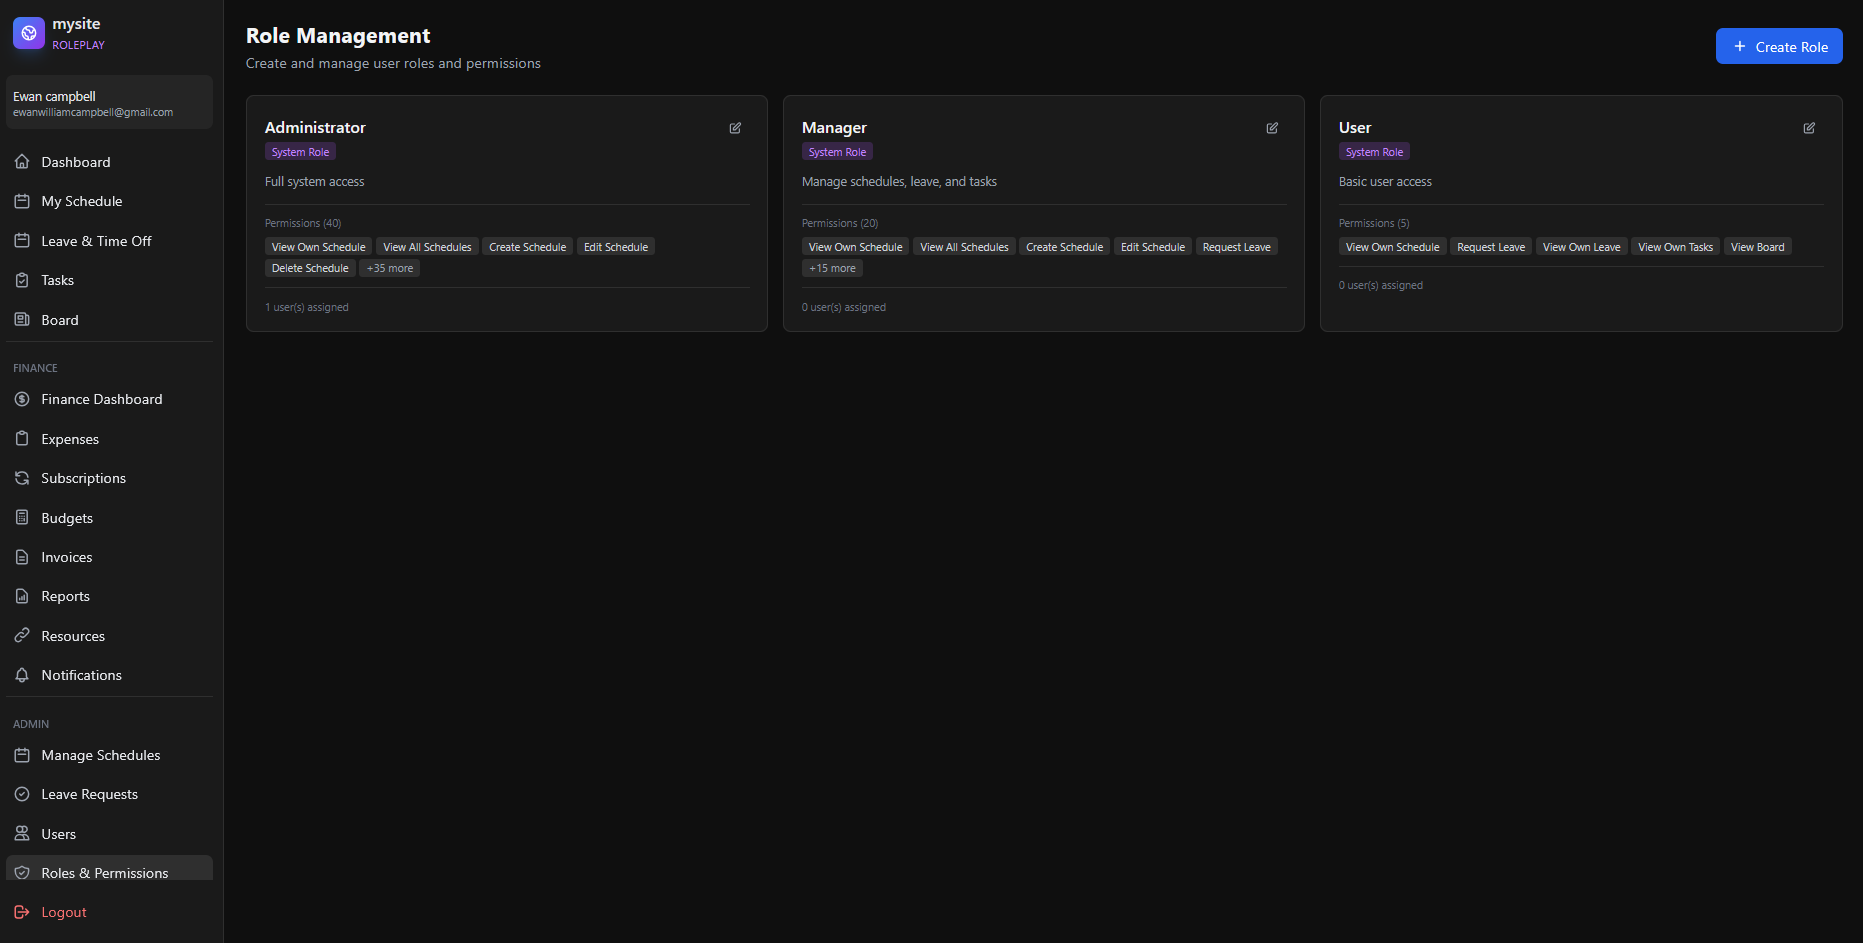This screenshot has width=1863, height=943.
Task: Click the Dashboard home icon
Action: coord(22,162)
